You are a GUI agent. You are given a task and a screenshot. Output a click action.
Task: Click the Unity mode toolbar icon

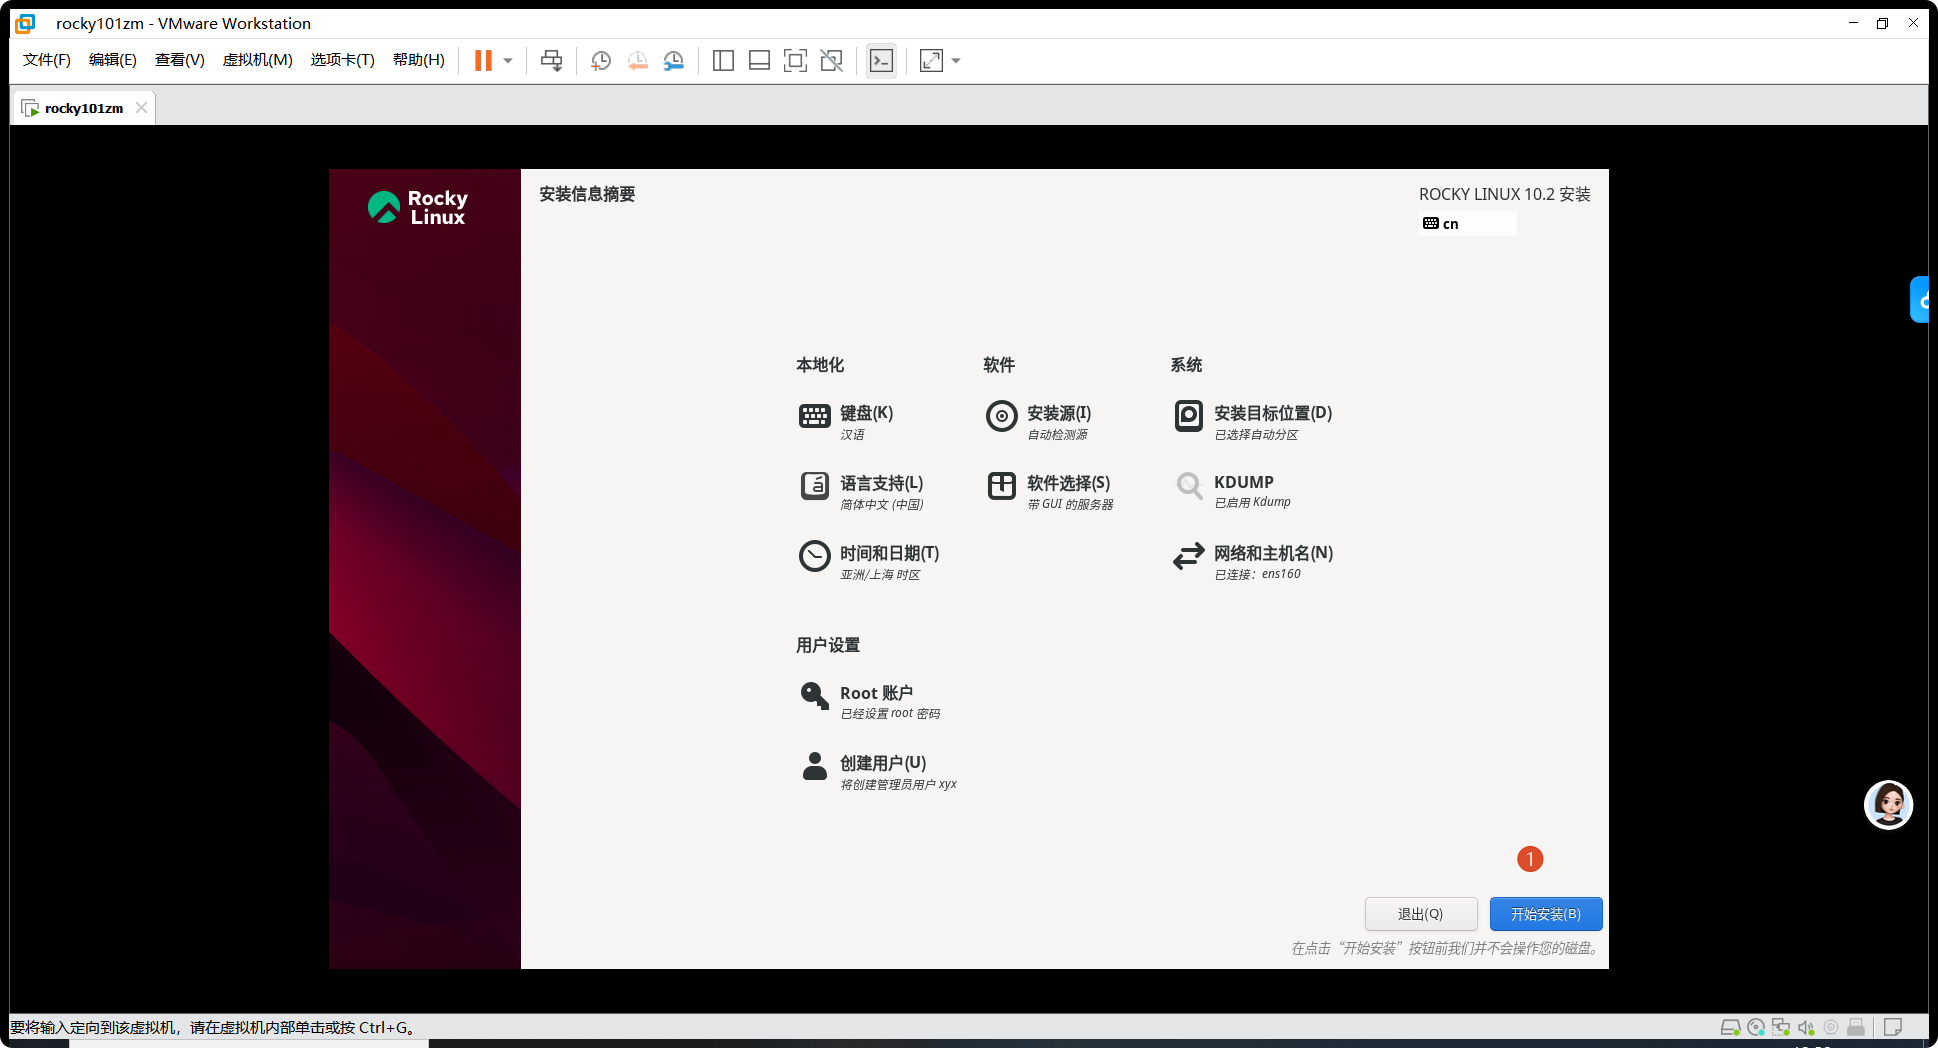(831, 61)
